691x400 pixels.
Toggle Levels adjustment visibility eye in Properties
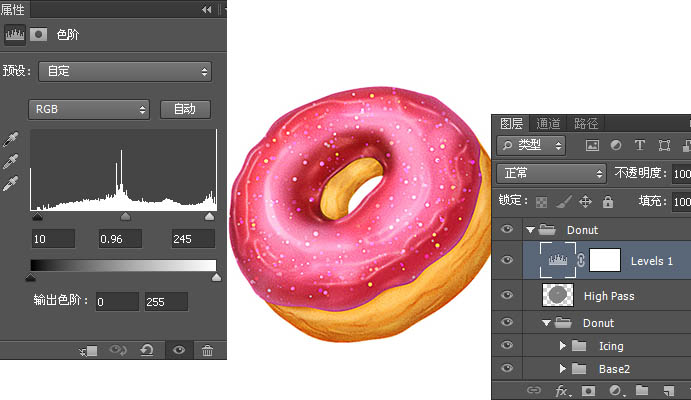pos(179,350)
